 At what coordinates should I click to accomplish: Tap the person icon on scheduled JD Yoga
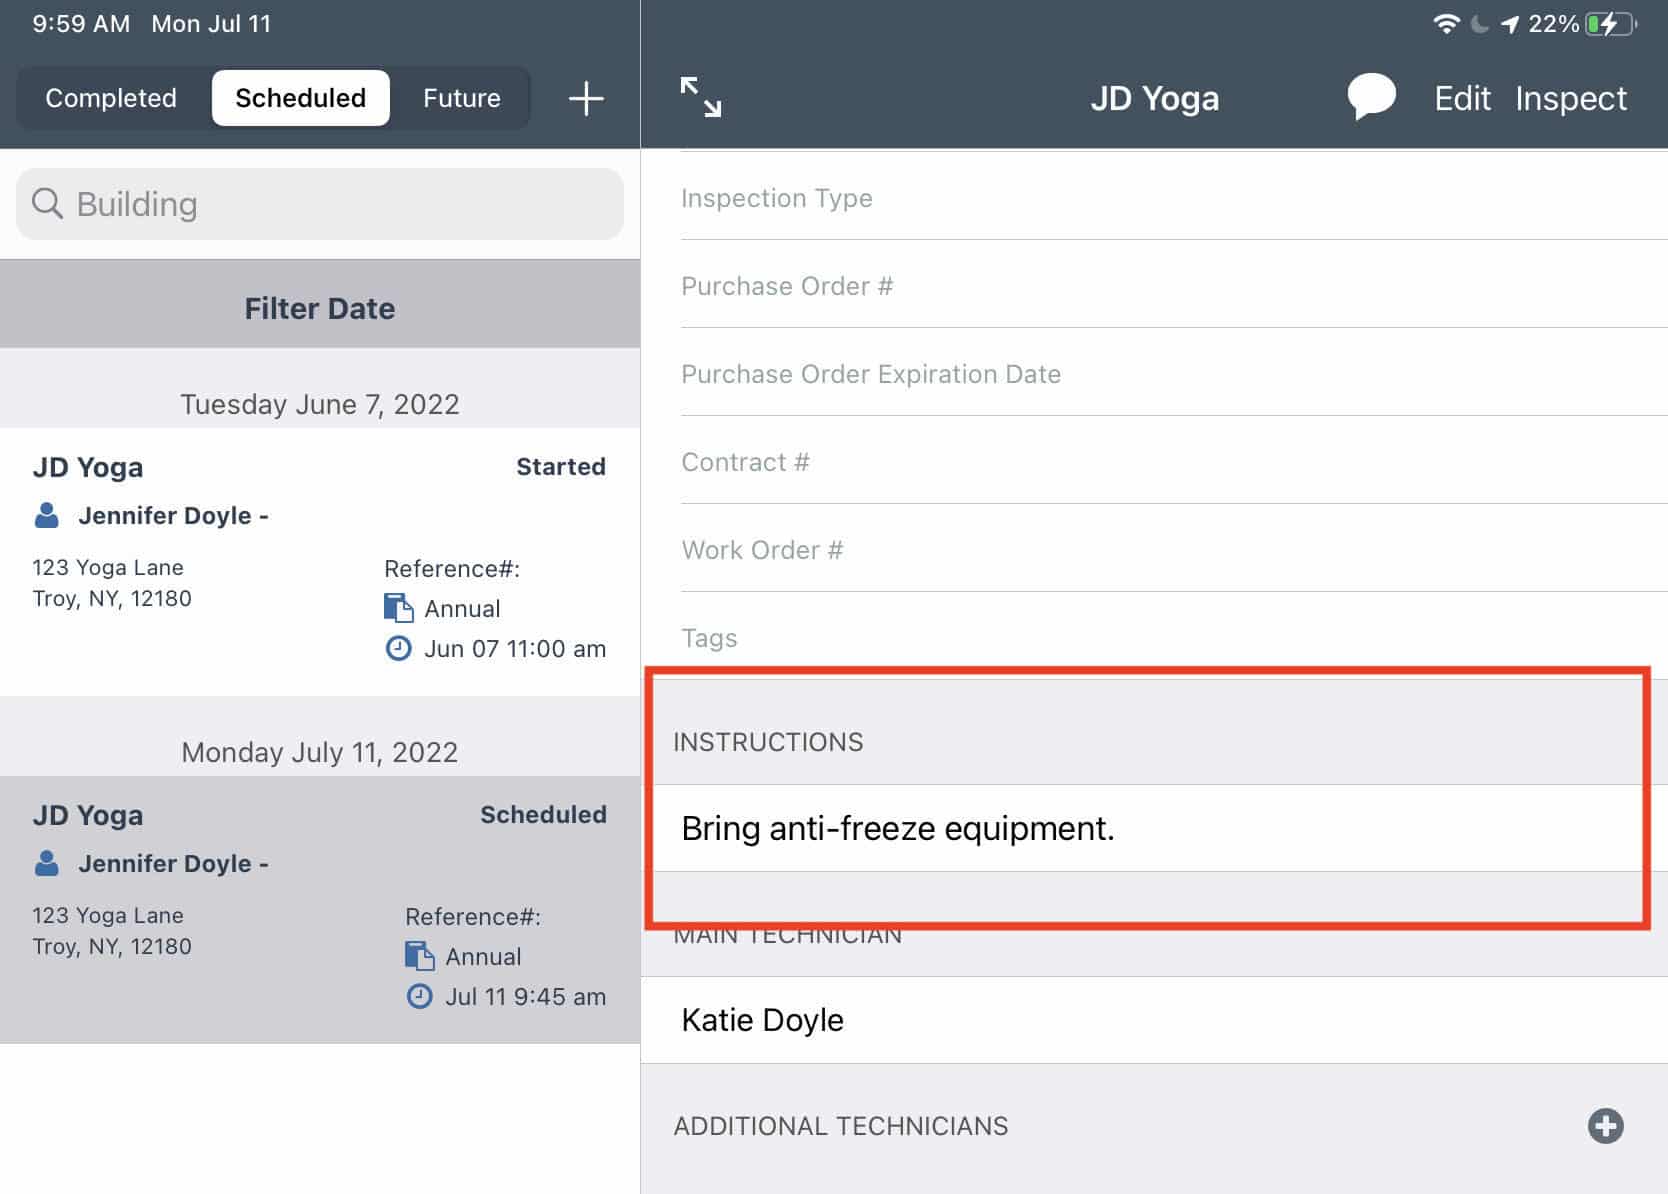tap(47, 863)
